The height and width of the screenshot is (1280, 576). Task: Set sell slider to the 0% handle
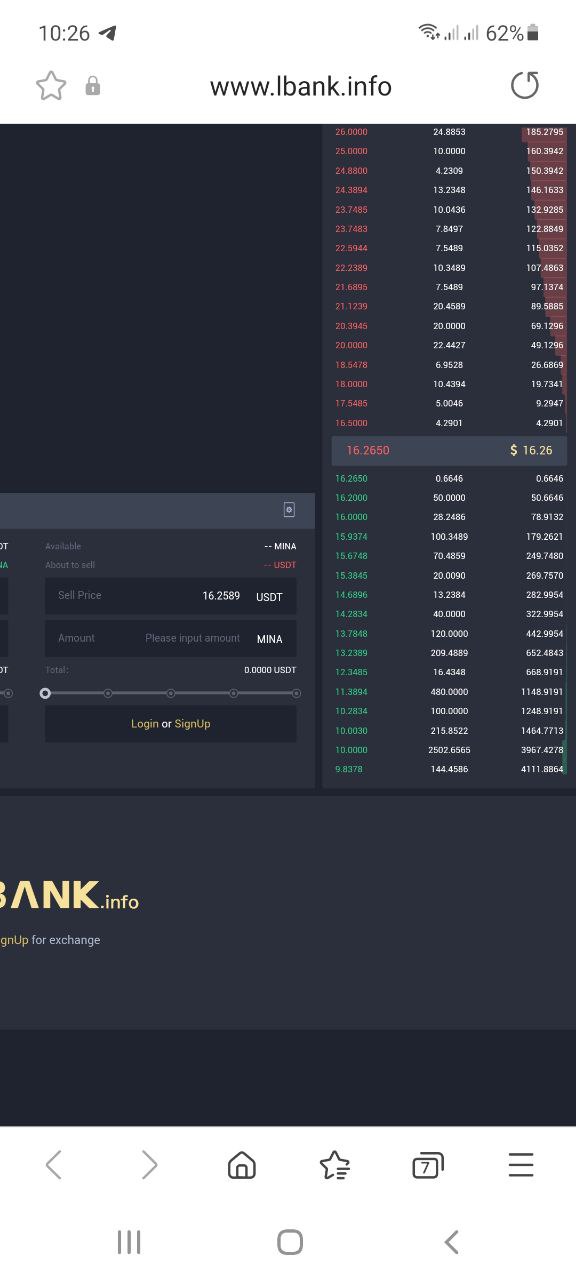[x=45, y=693]
